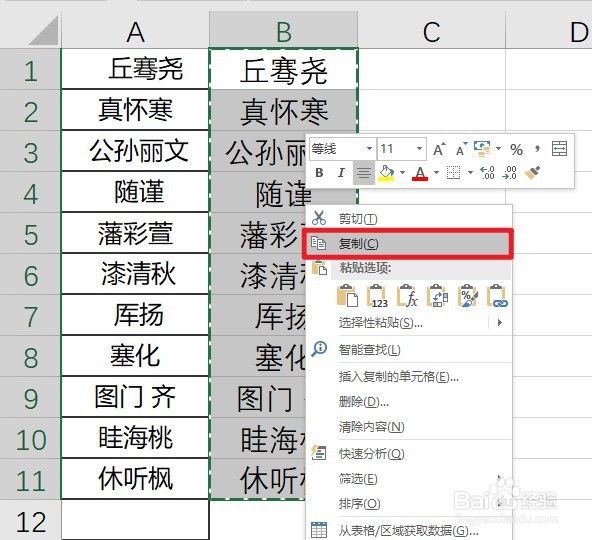Image resolution: width=592 pixels, height=540 pixels.
Task: Select cell A6 containing 漆清秋
Action: click(x=135, y=274)
